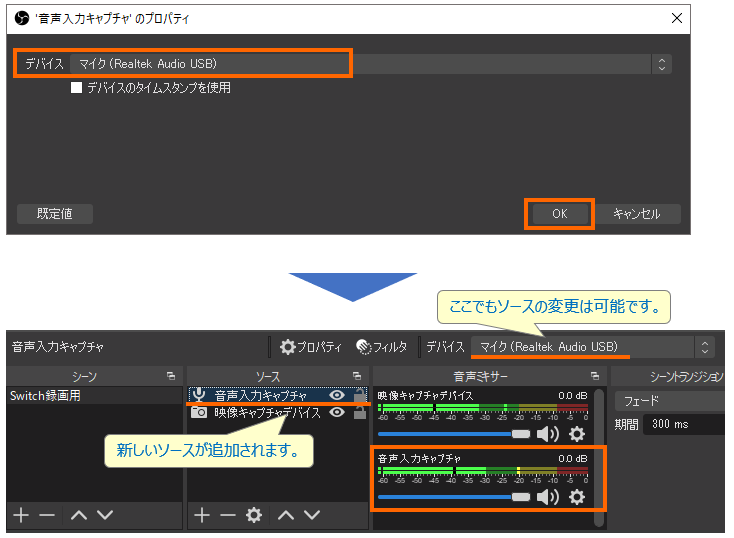
Task: Toggle visibility of 映像キャプチャデバイス source
Action: click(x=337, y=413)
